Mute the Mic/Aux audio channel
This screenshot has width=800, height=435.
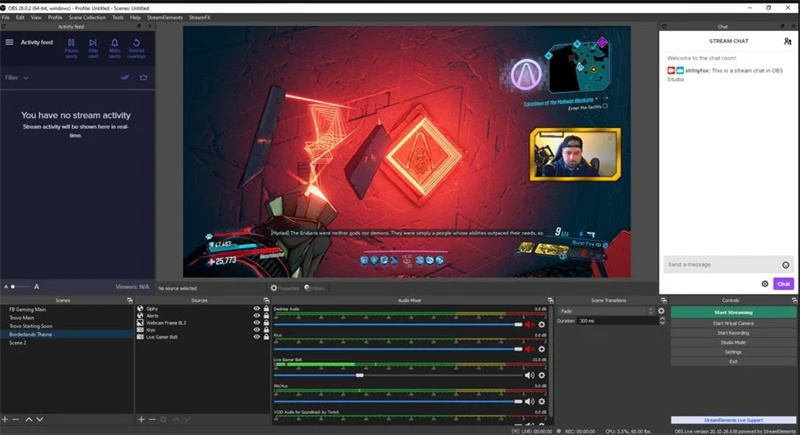[530, 401]
